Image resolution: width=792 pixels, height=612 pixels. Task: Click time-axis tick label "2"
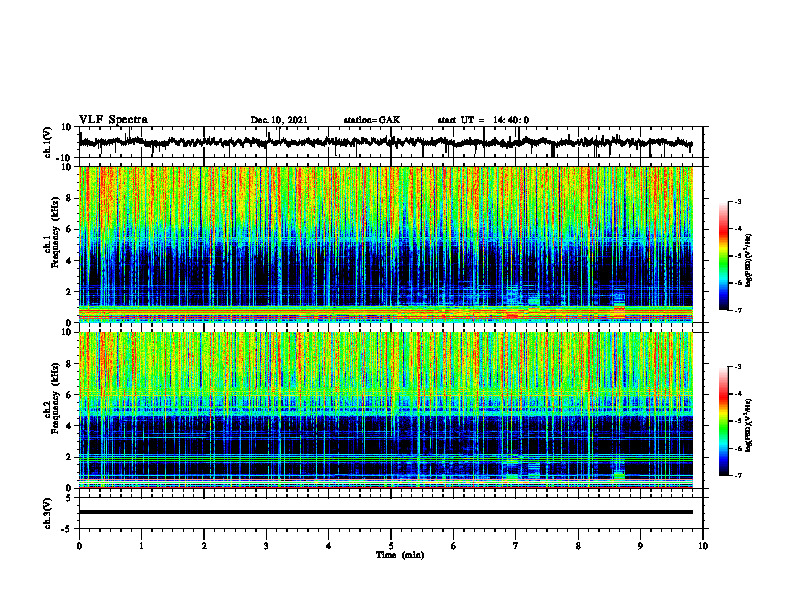[204, 546]
